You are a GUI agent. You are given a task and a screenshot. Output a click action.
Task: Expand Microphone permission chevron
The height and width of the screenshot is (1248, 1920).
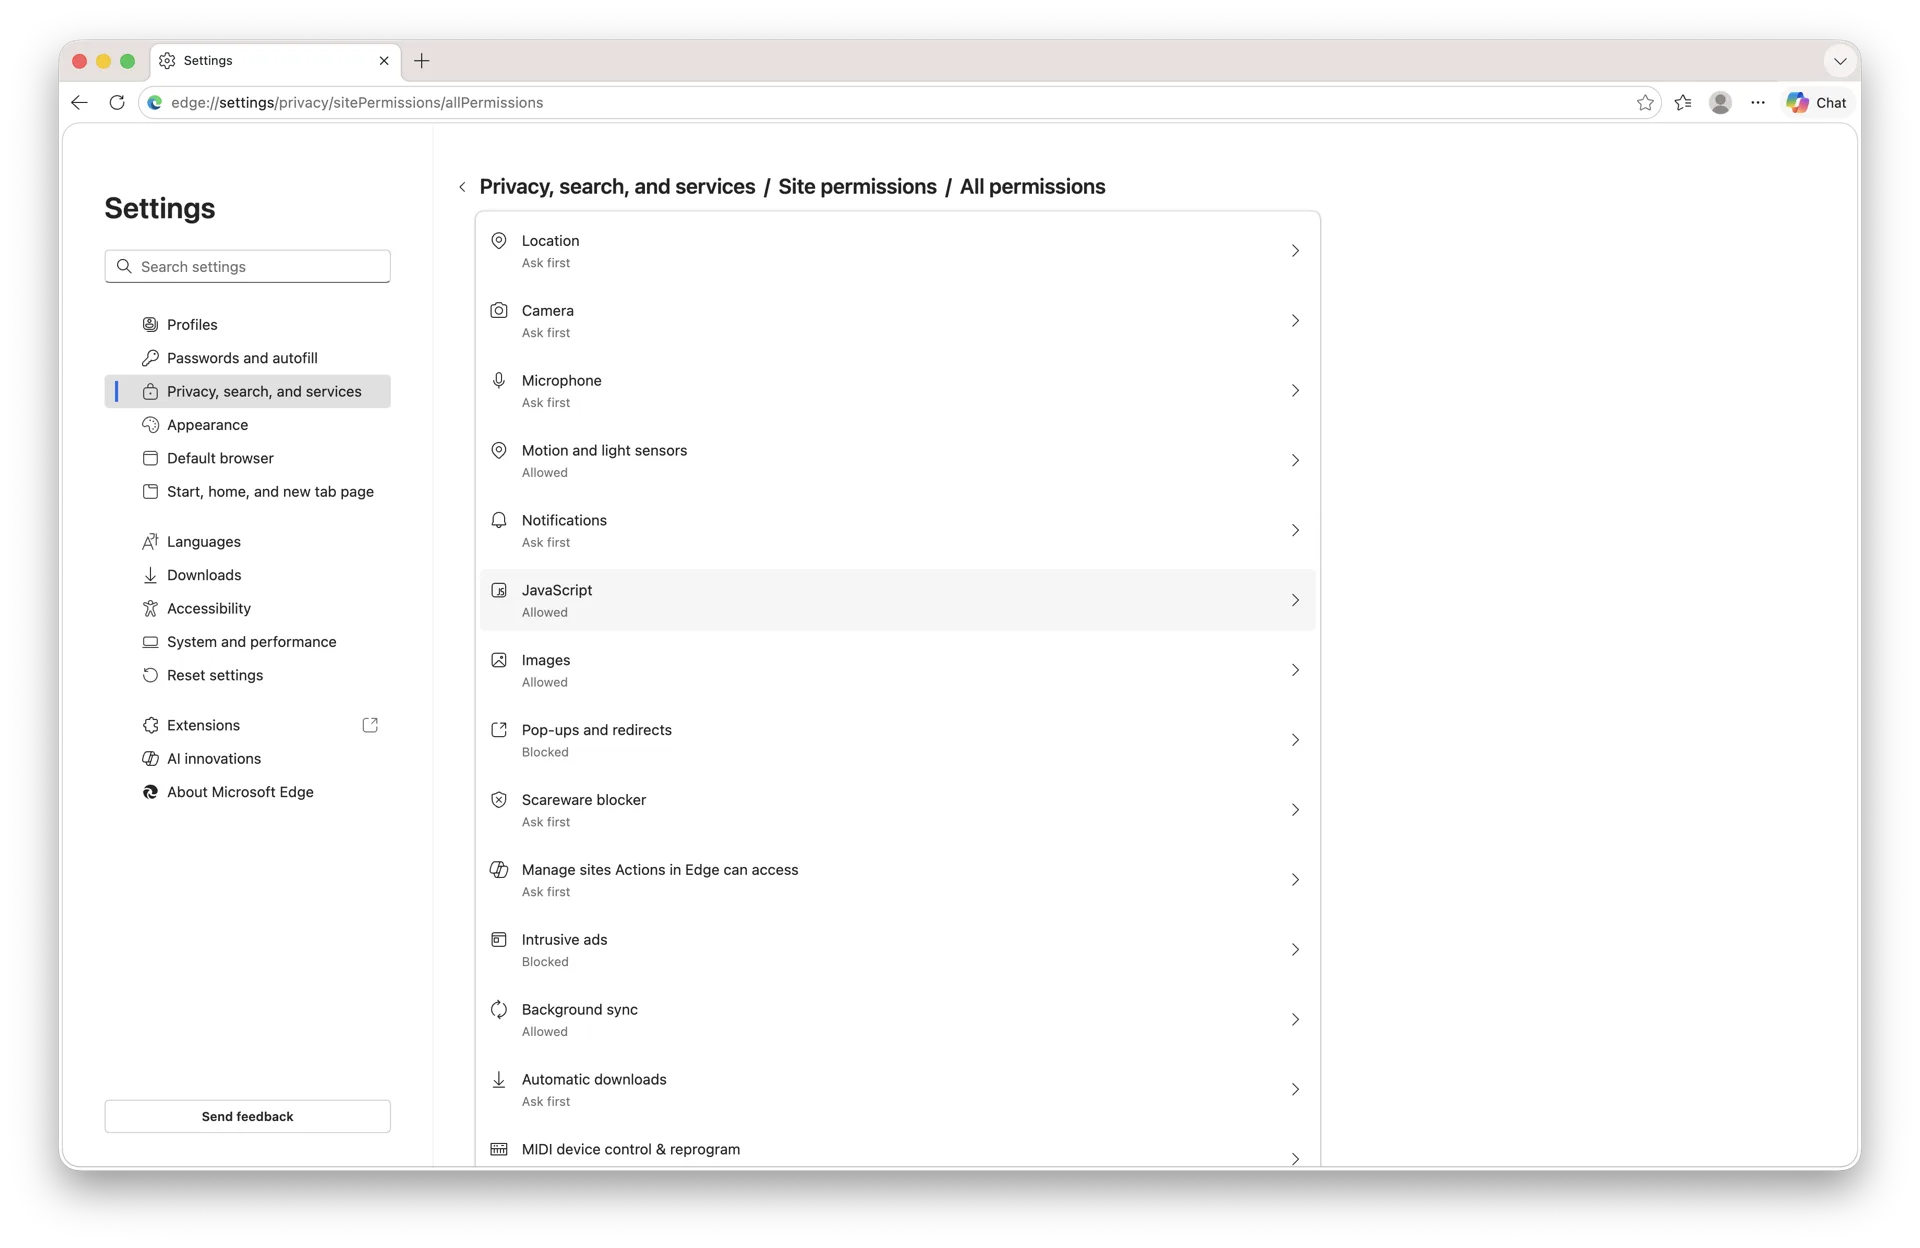pyautogui.click(x=1295, y=391)
